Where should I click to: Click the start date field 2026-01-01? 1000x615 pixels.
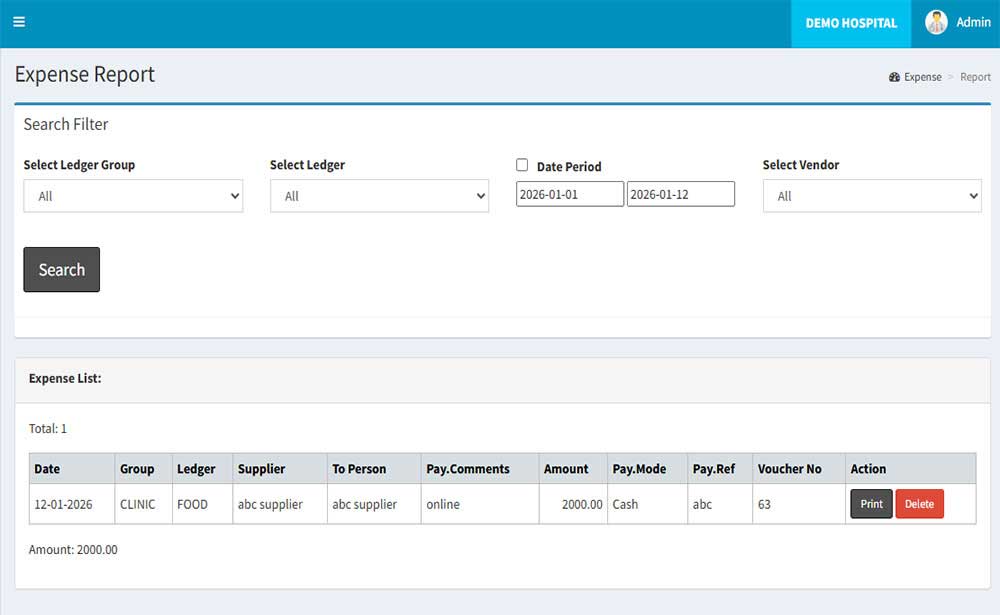pyautogui.click(x=569, y=194)
